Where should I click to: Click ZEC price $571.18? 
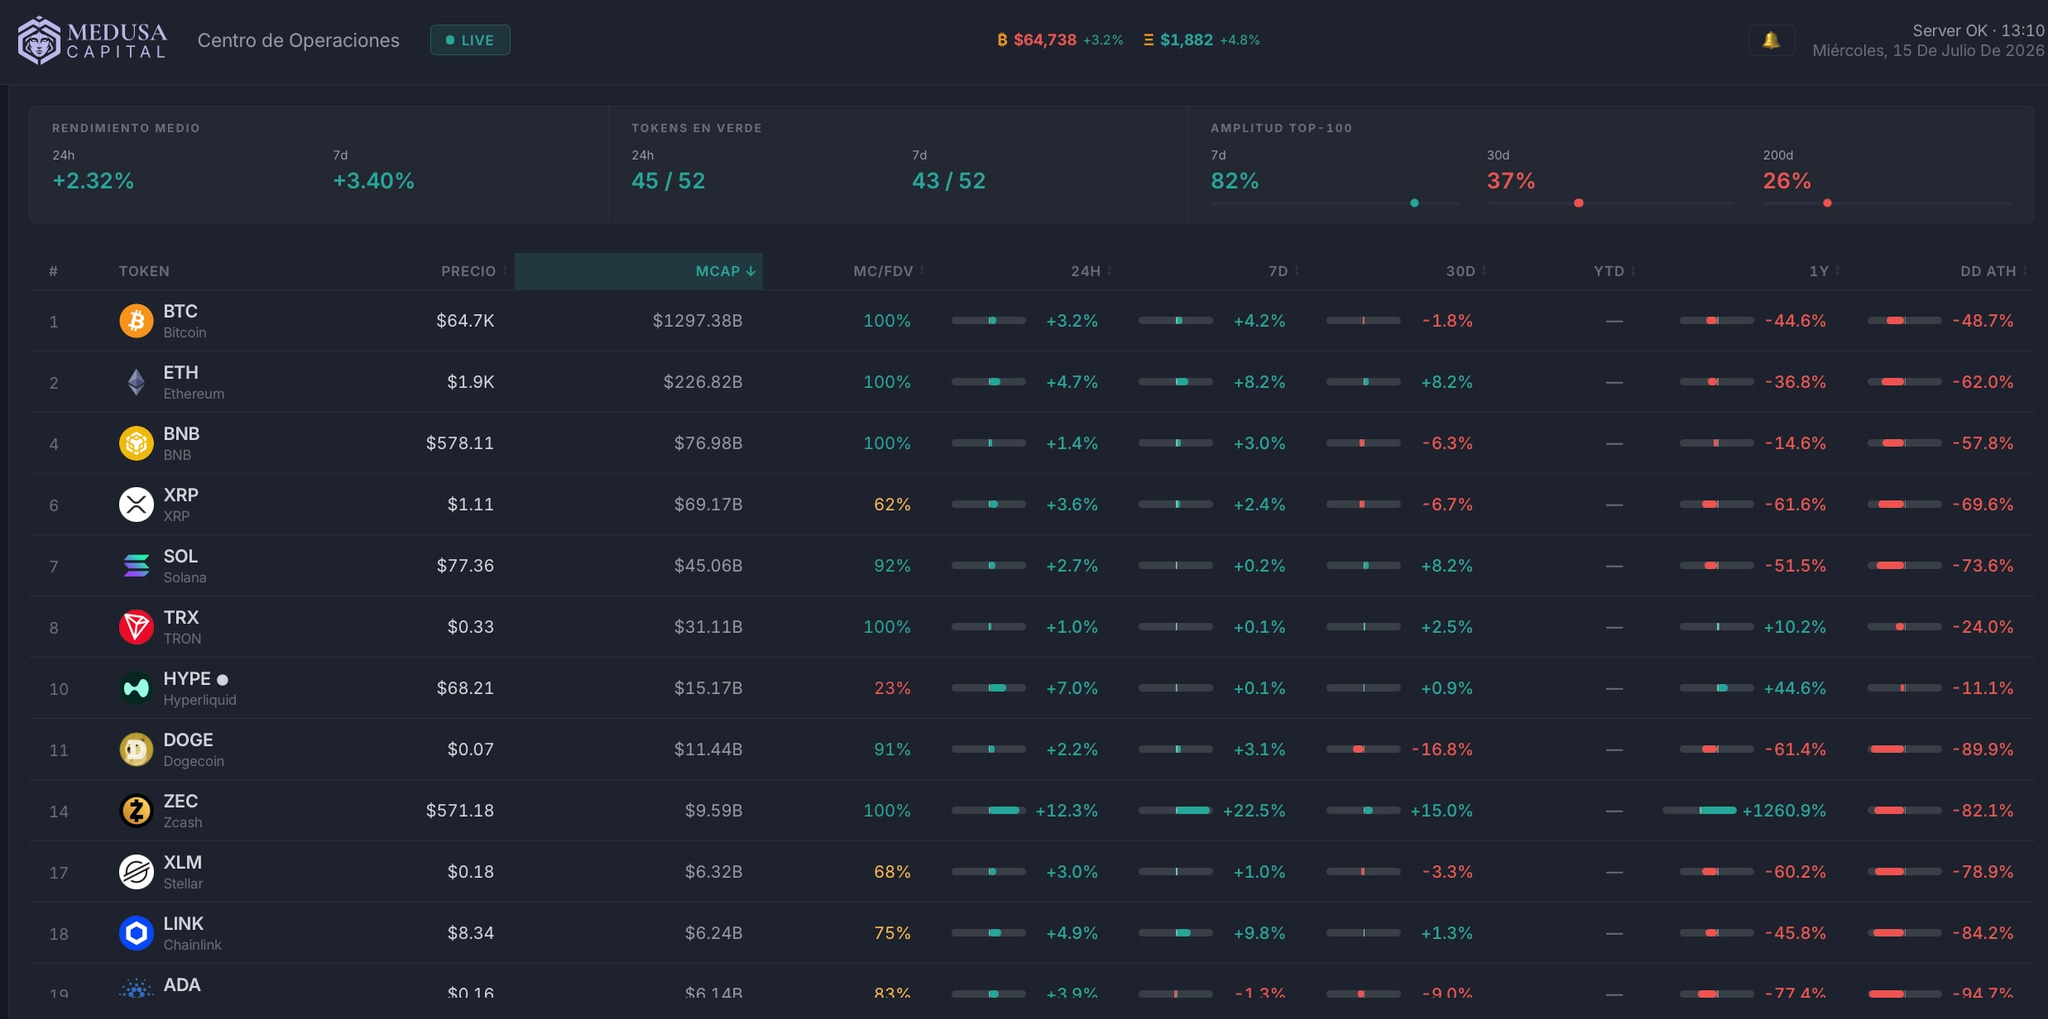(x=460, y=810)
